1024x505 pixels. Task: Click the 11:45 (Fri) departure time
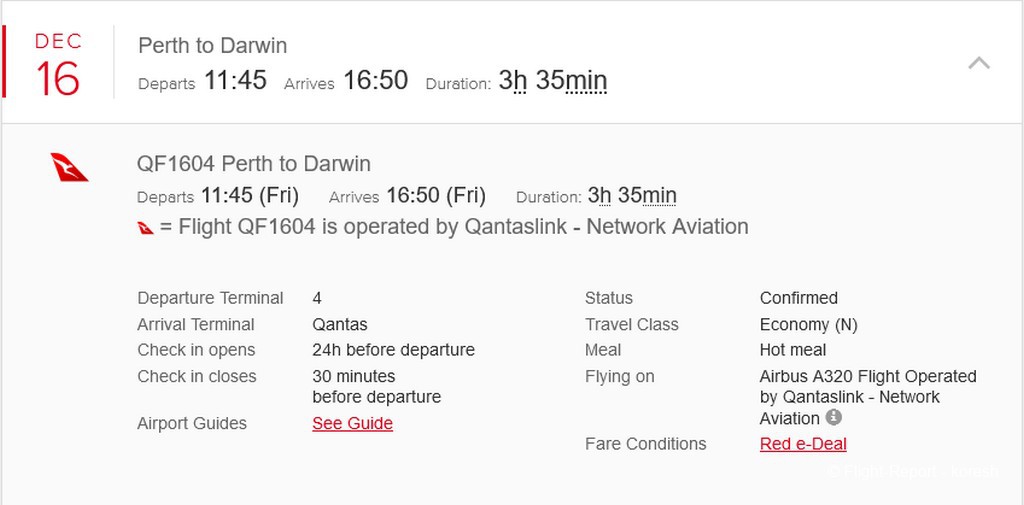249,195
